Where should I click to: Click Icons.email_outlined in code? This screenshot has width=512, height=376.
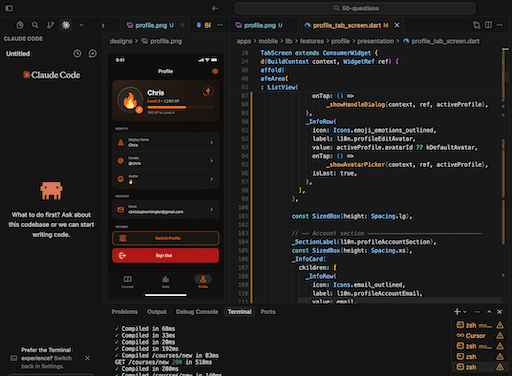coord(369,285)
